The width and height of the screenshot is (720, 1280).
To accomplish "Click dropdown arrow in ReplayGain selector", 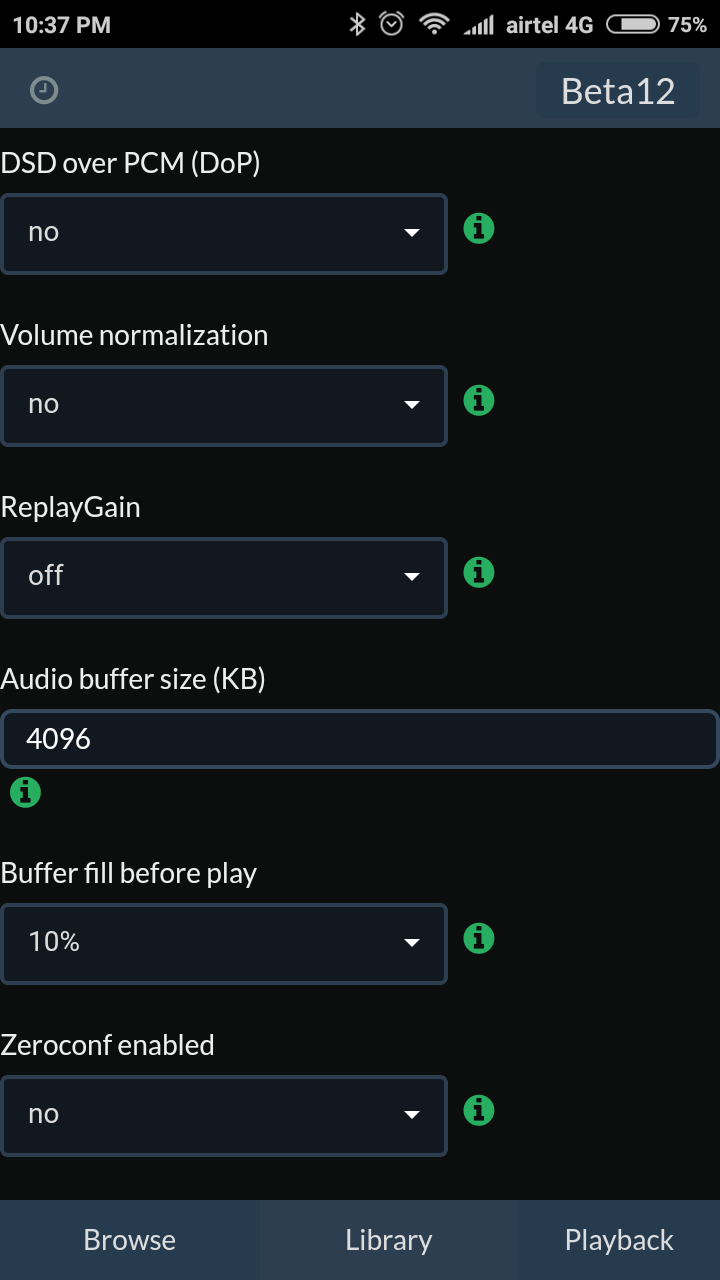I will pyautogui.click(x=411, y=577).
